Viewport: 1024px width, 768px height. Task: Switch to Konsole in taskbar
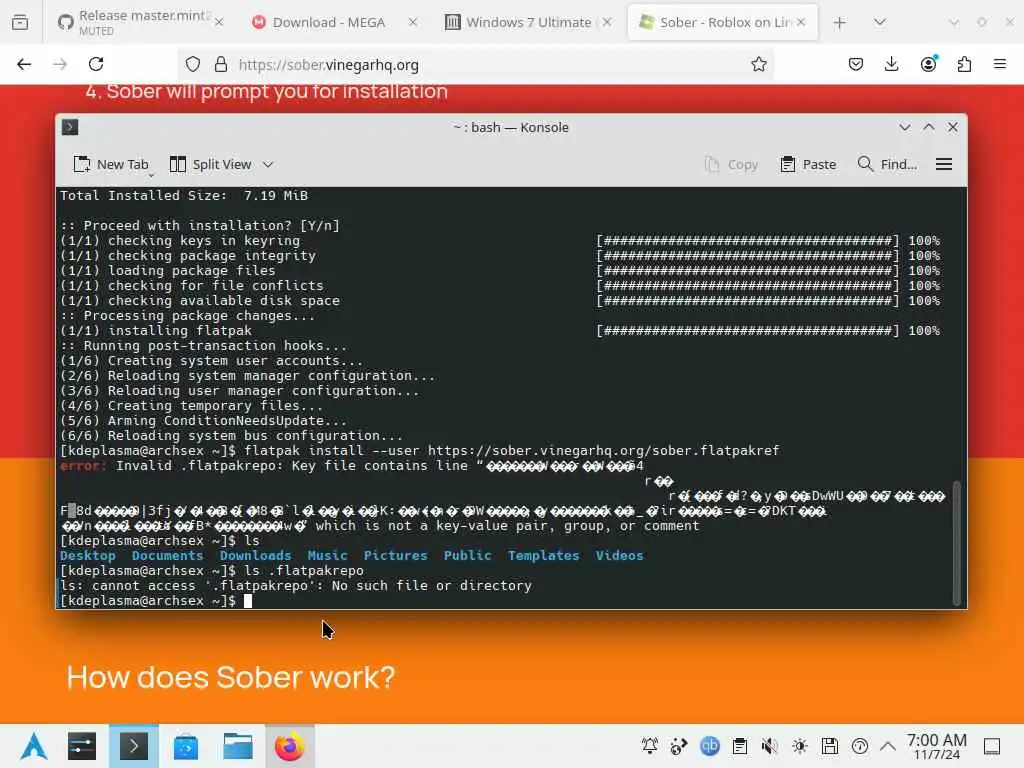(x=134, y=746)
